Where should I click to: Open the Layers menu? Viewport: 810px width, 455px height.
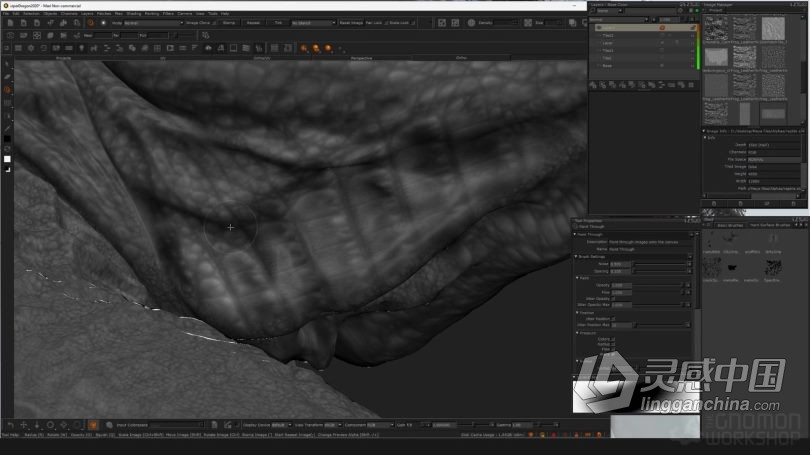click(87, 13)
